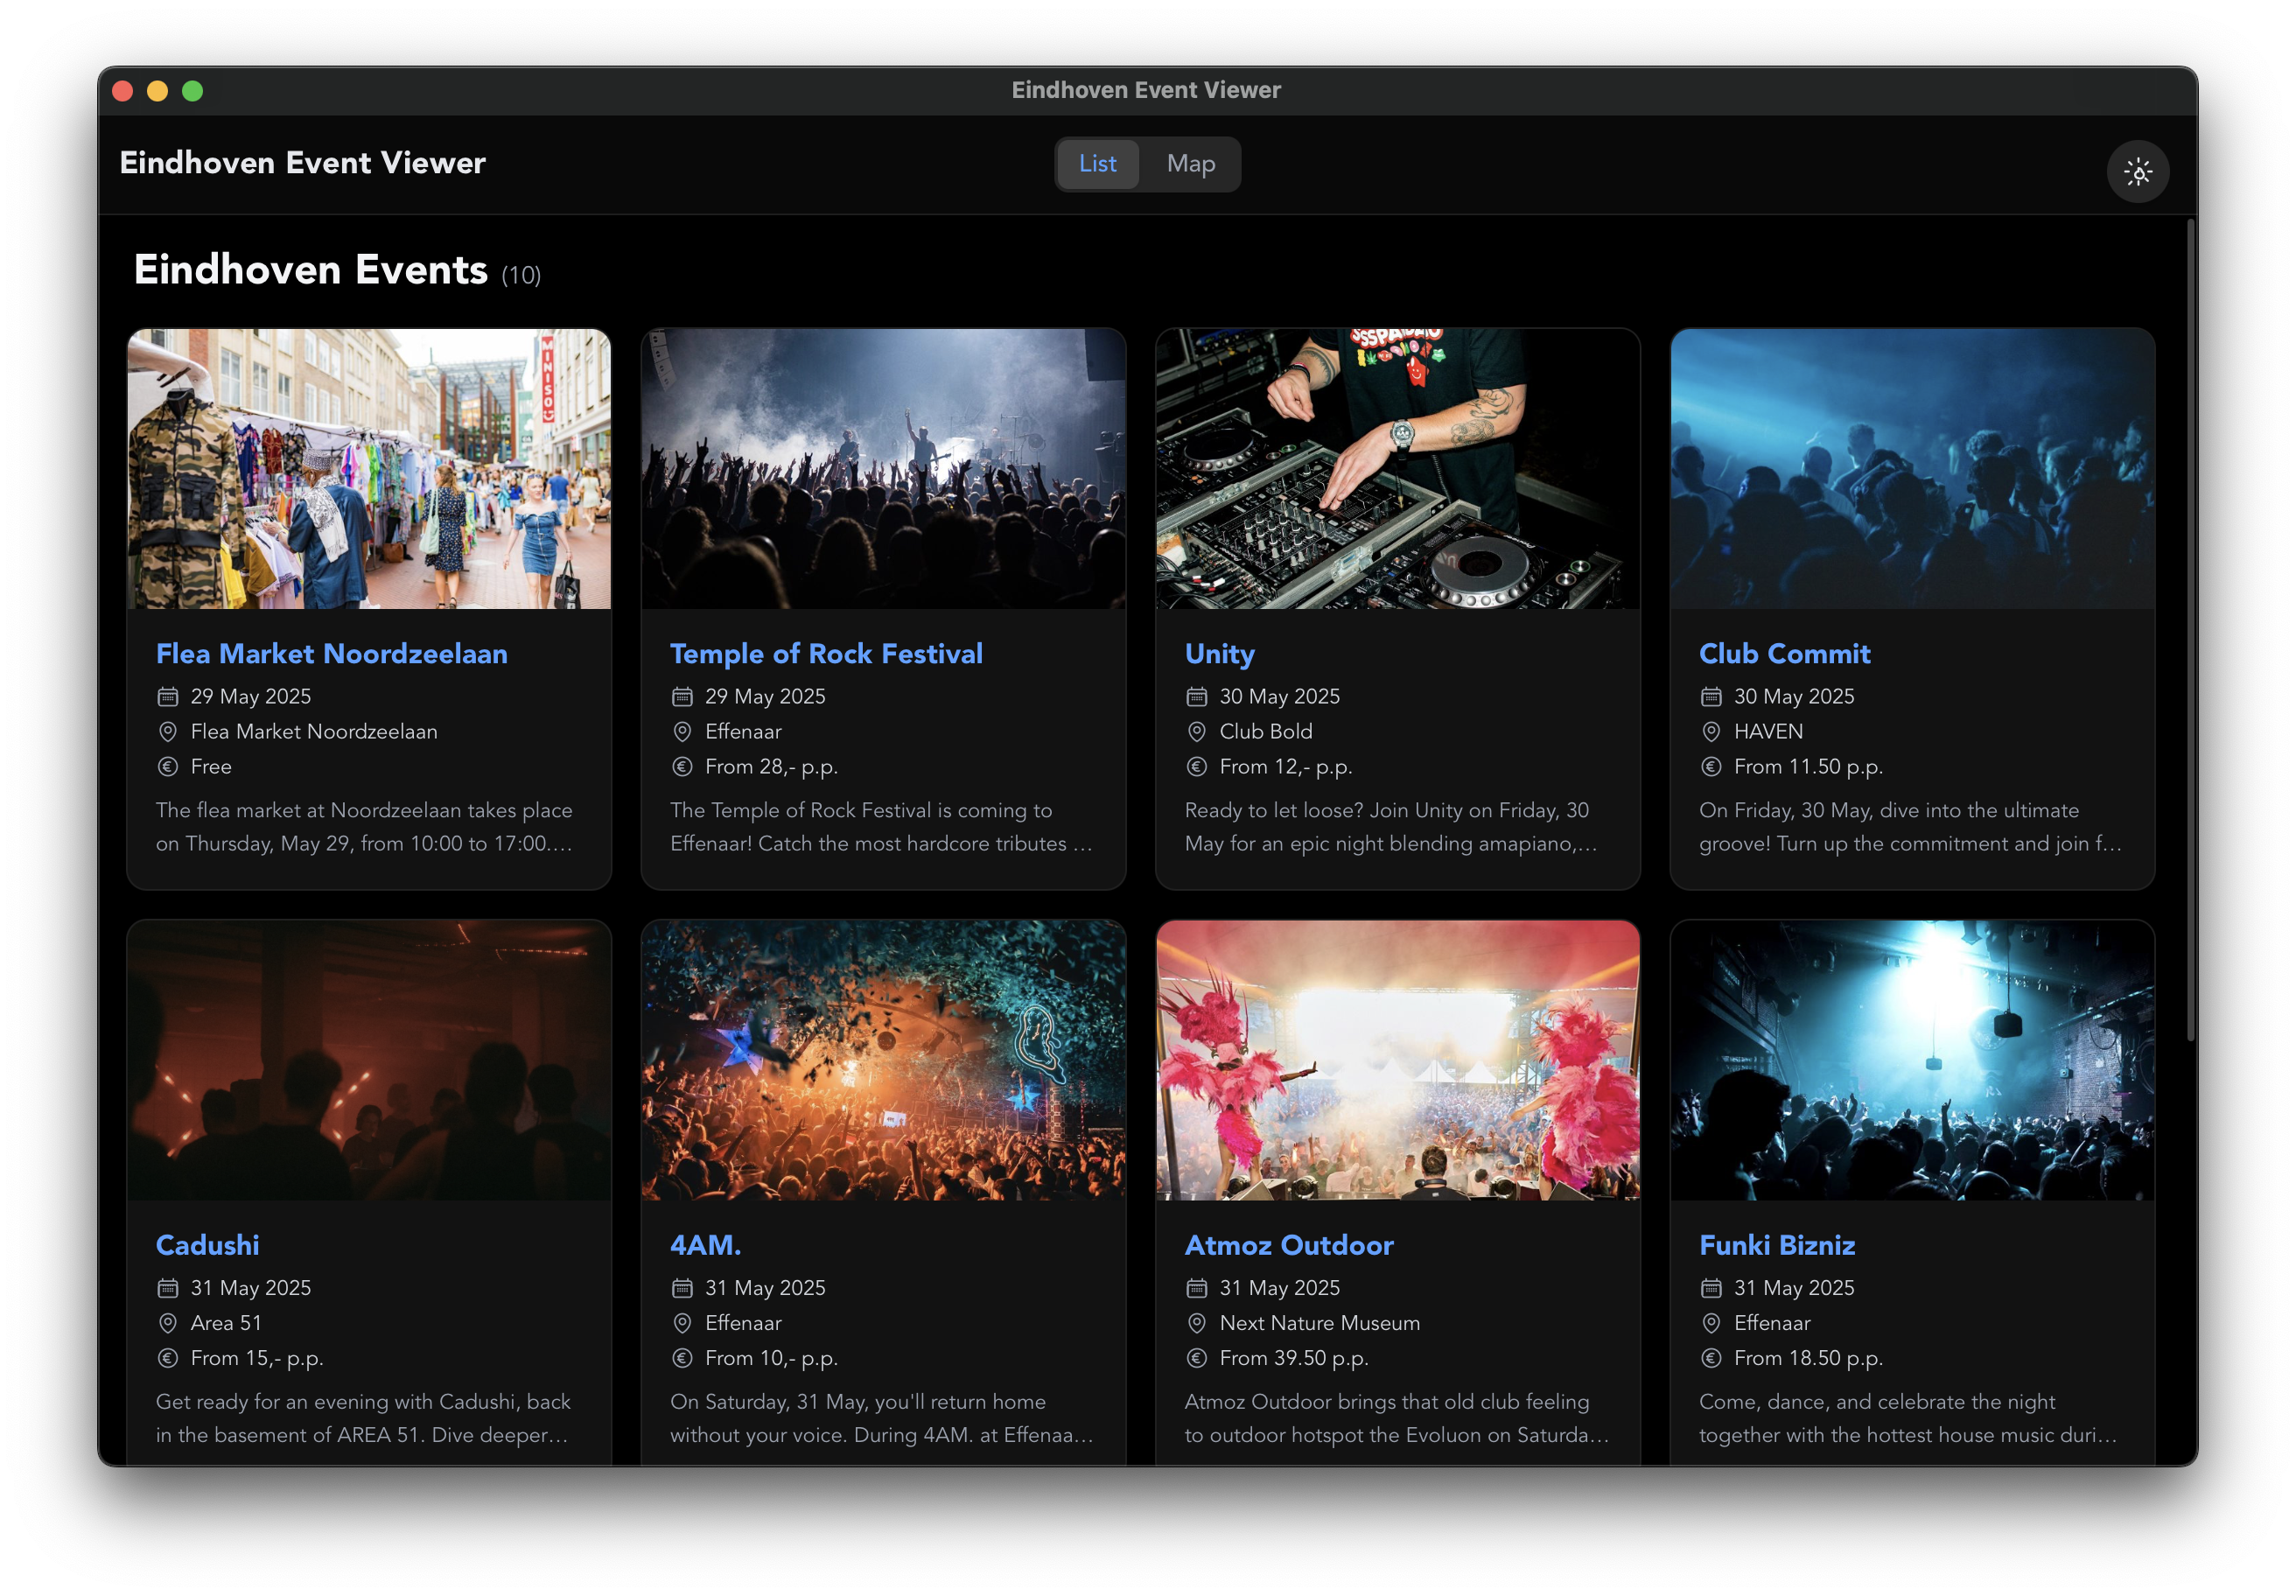Click the vertical scrollbar of the event list
The image size is (2296, 1596).
coord(2190,630)
